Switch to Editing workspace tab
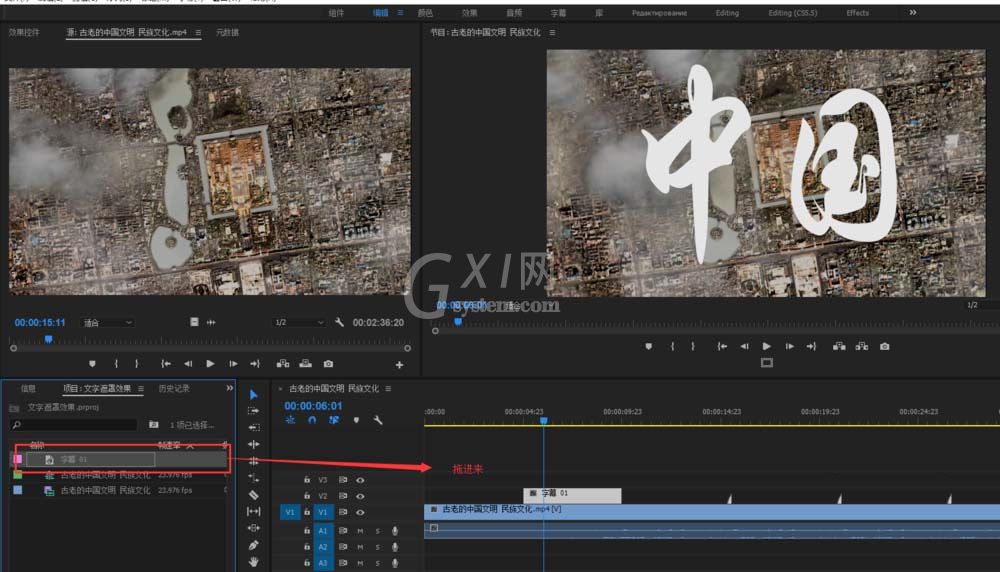This screenshot has height=572, width=1000. [x=727, y=13]
